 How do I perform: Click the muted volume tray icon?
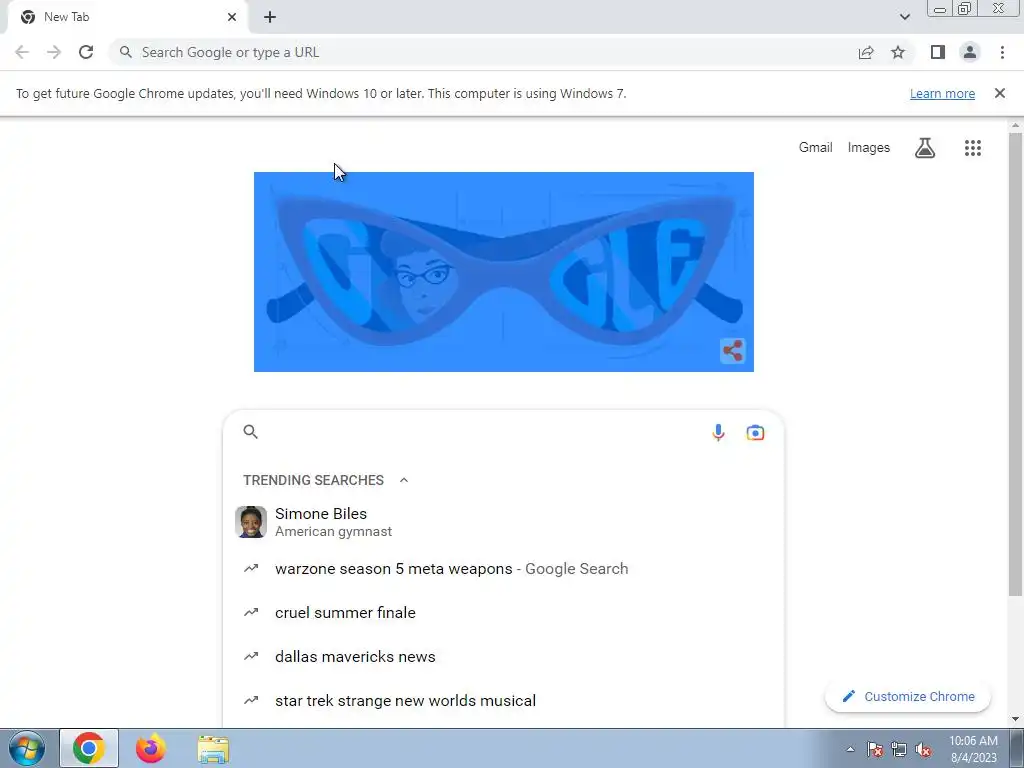pyautogui.click(x=923, y=749)
